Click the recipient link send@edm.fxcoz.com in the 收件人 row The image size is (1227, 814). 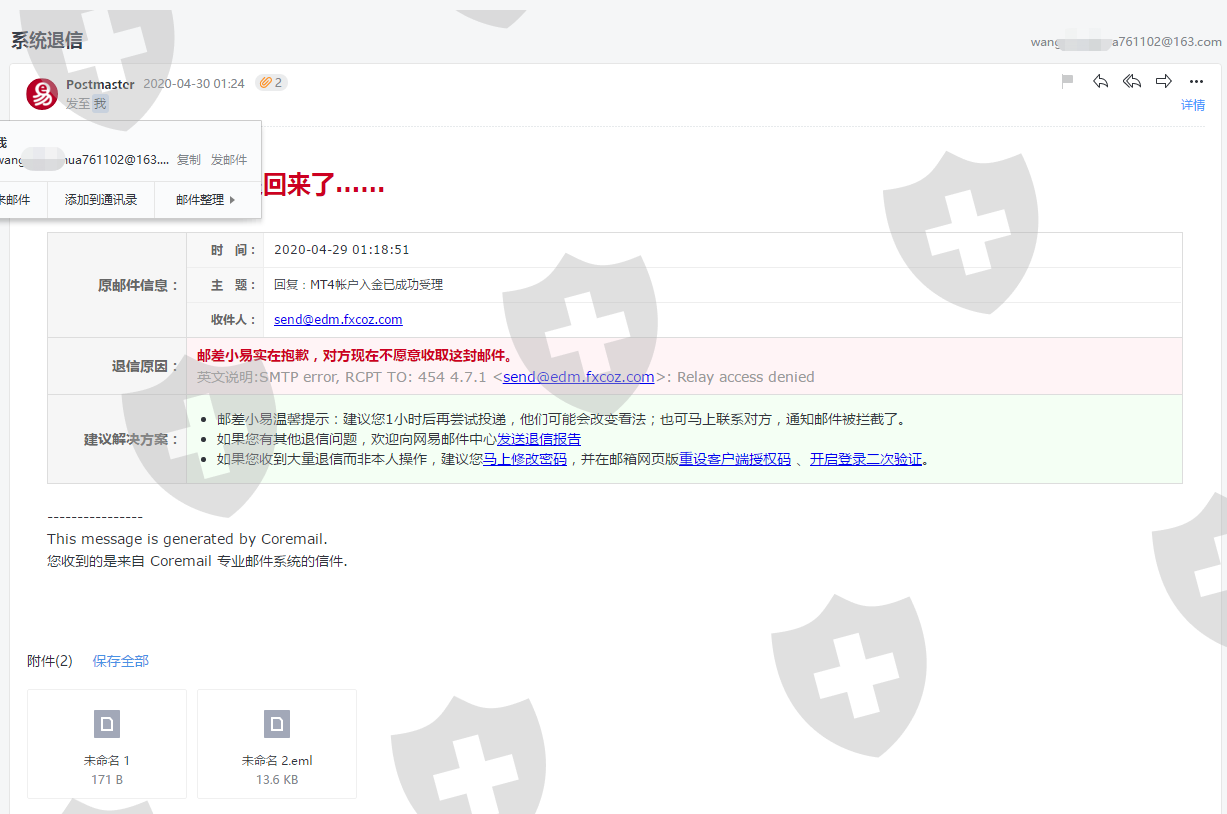(338, 320)
